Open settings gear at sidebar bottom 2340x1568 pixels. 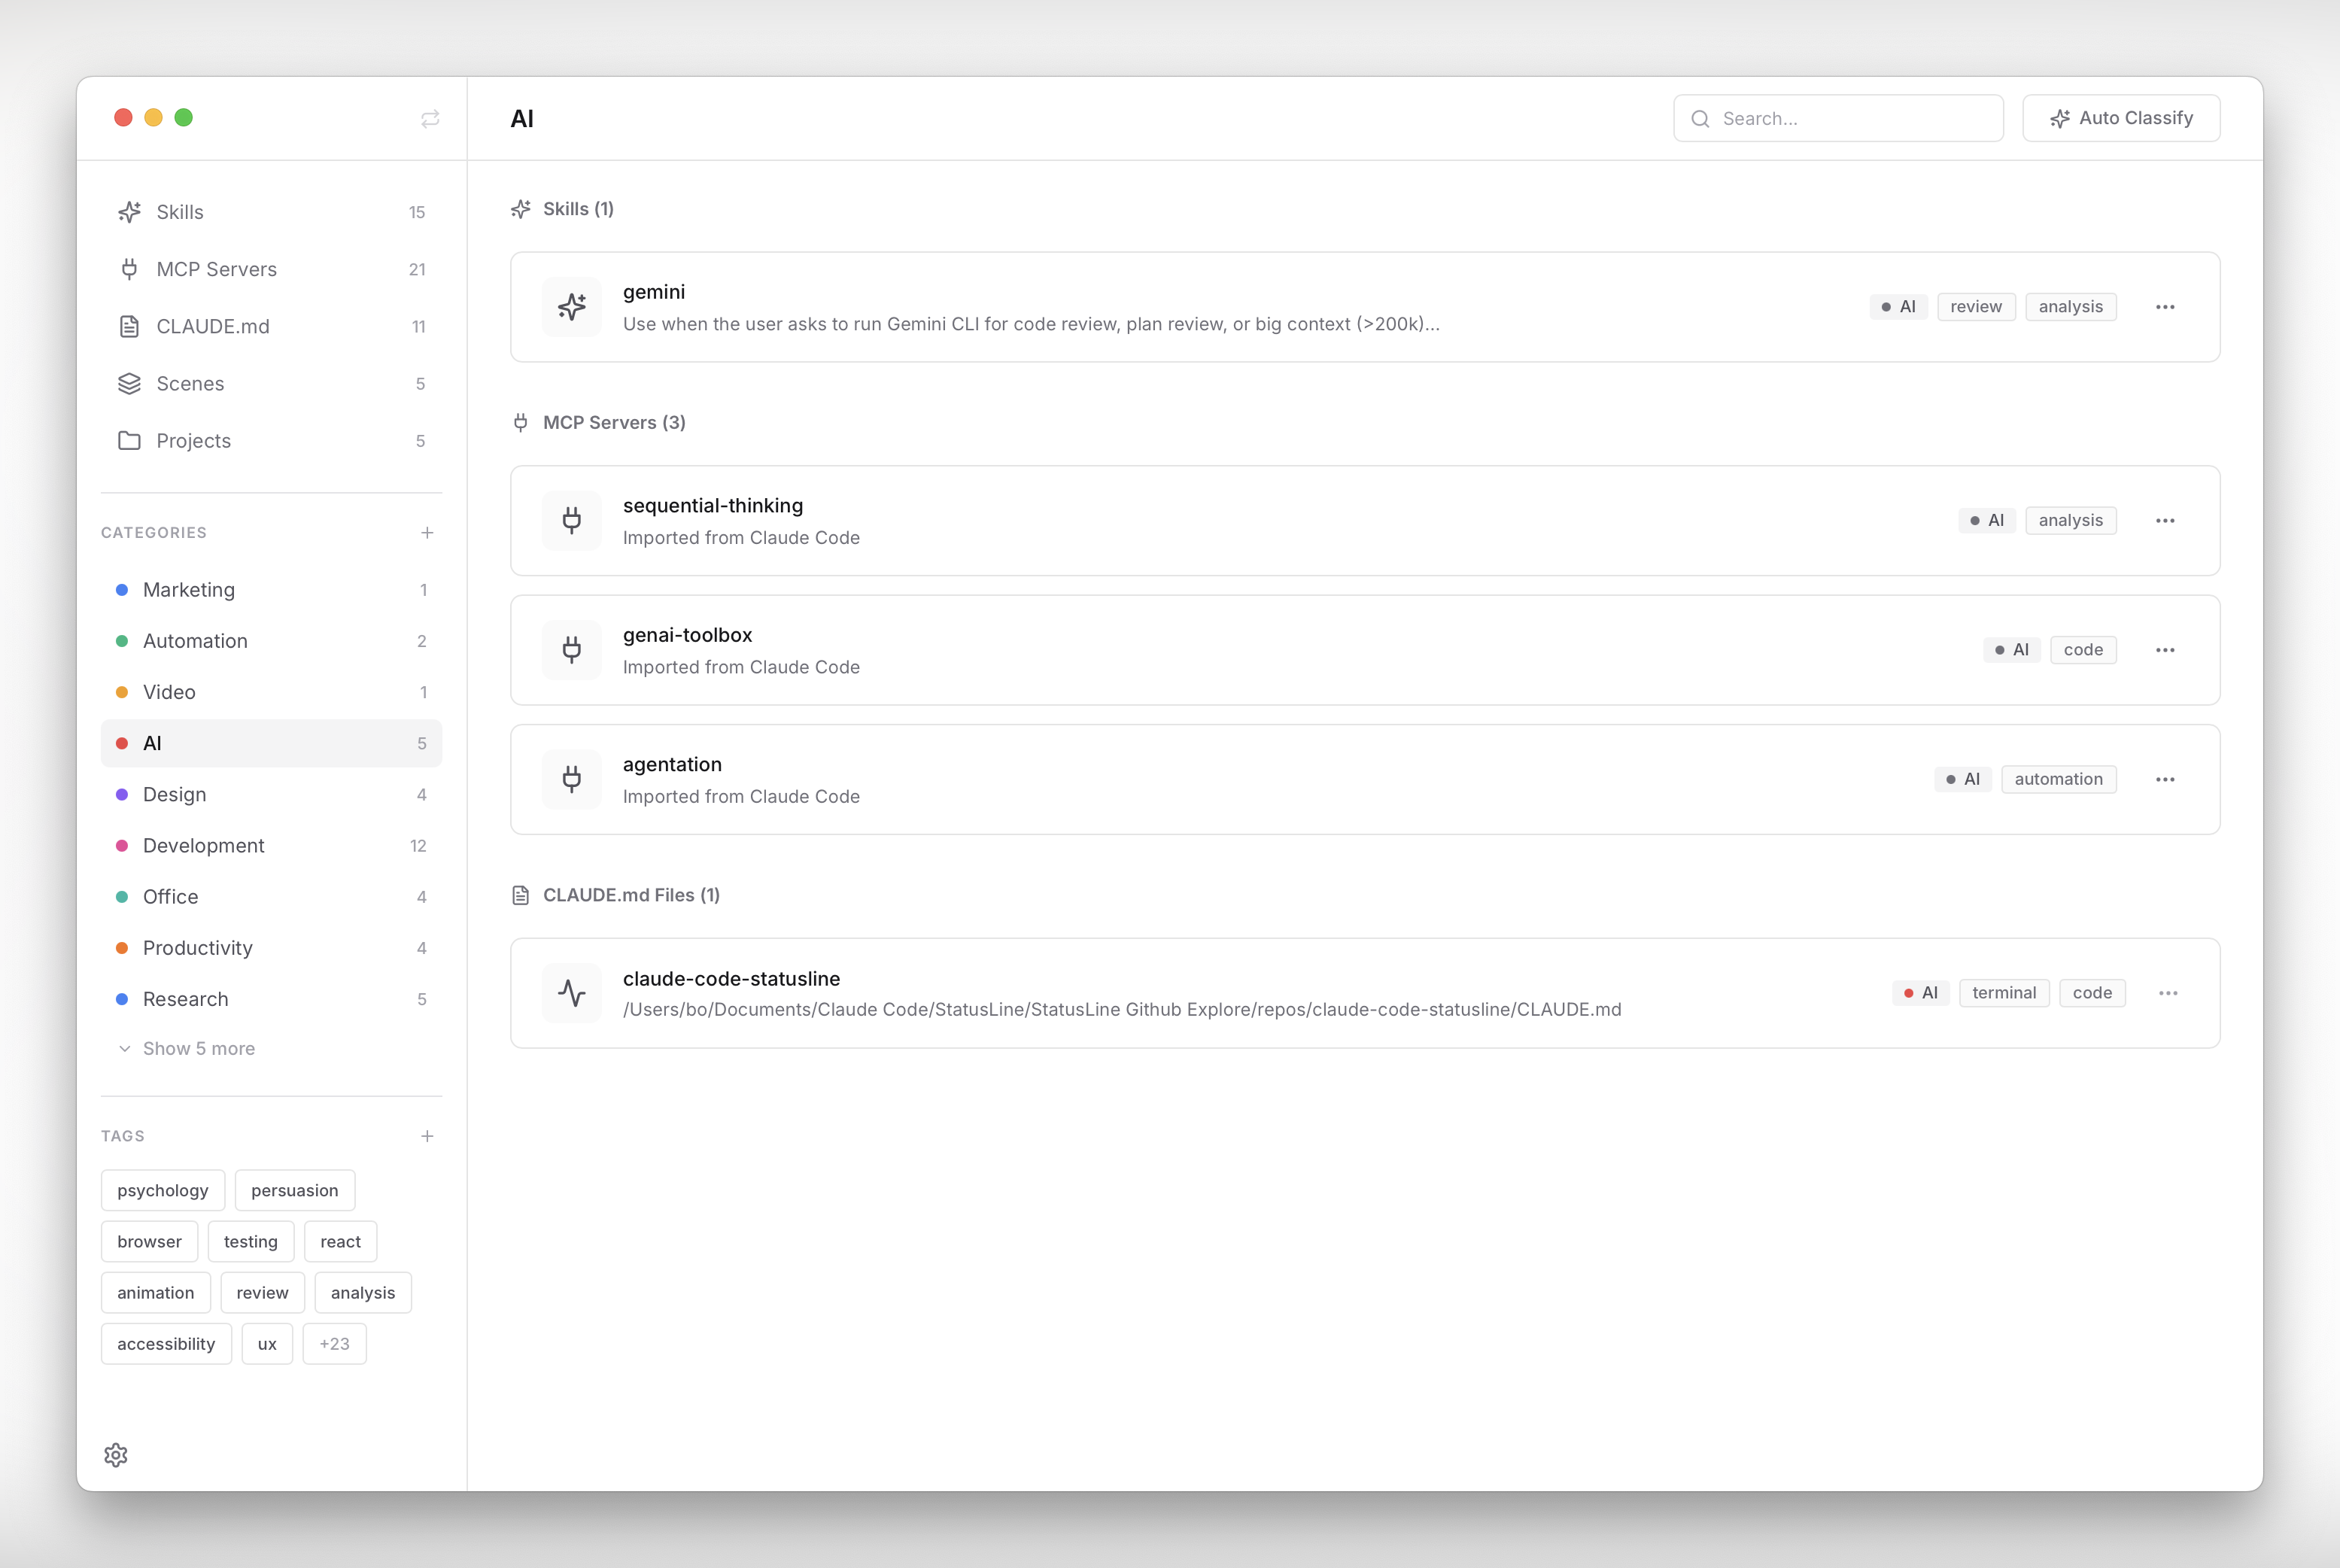point(116,1455)
